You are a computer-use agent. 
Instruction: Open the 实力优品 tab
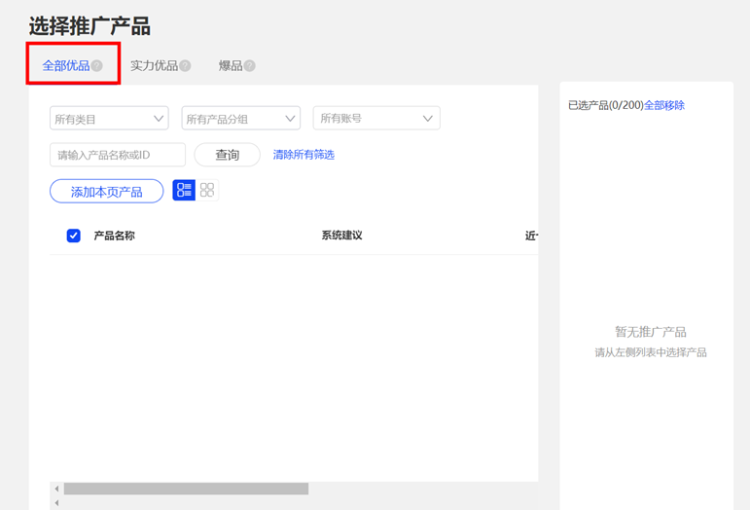pos(154,66)
